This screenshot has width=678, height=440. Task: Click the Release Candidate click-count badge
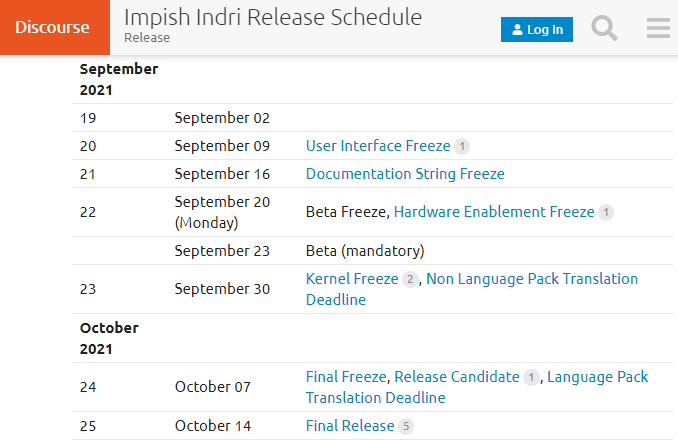[530, 378]
